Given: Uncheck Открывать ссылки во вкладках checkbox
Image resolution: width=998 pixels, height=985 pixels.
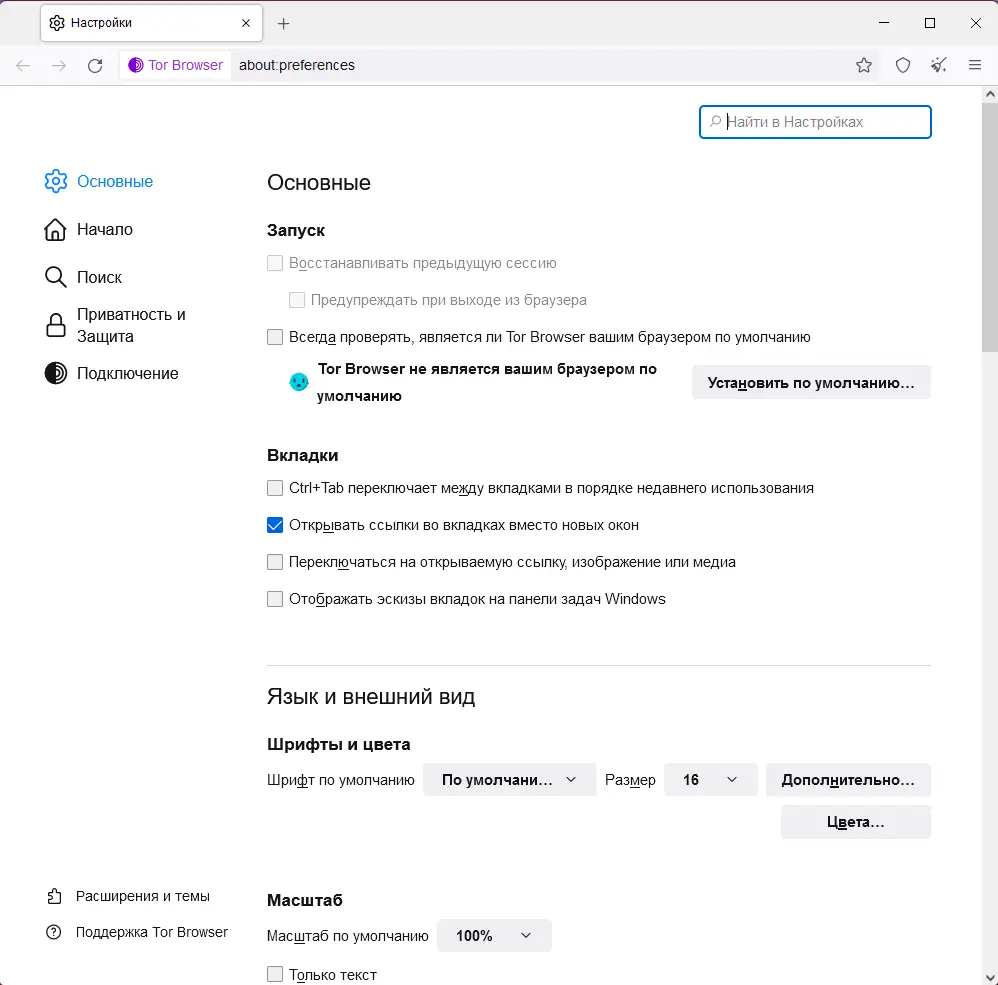Looking at the screenshot, I should pyautogui.click(x=275, y=525).
